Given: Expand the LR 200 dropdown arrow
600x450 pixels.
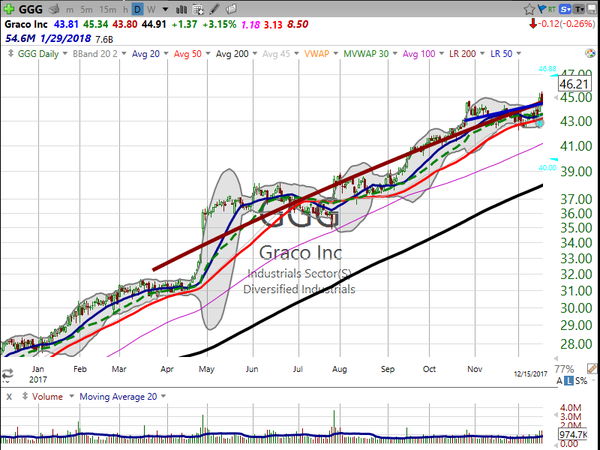Looking at the screenshot, I should 482,54.
